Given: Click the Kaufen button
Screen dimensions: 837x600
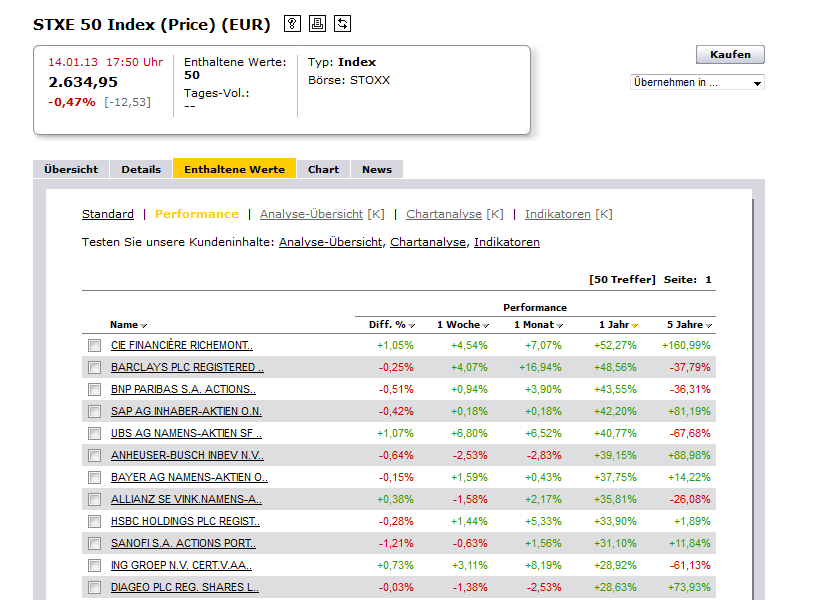Looking at the screenshot, I should (730, 54).
